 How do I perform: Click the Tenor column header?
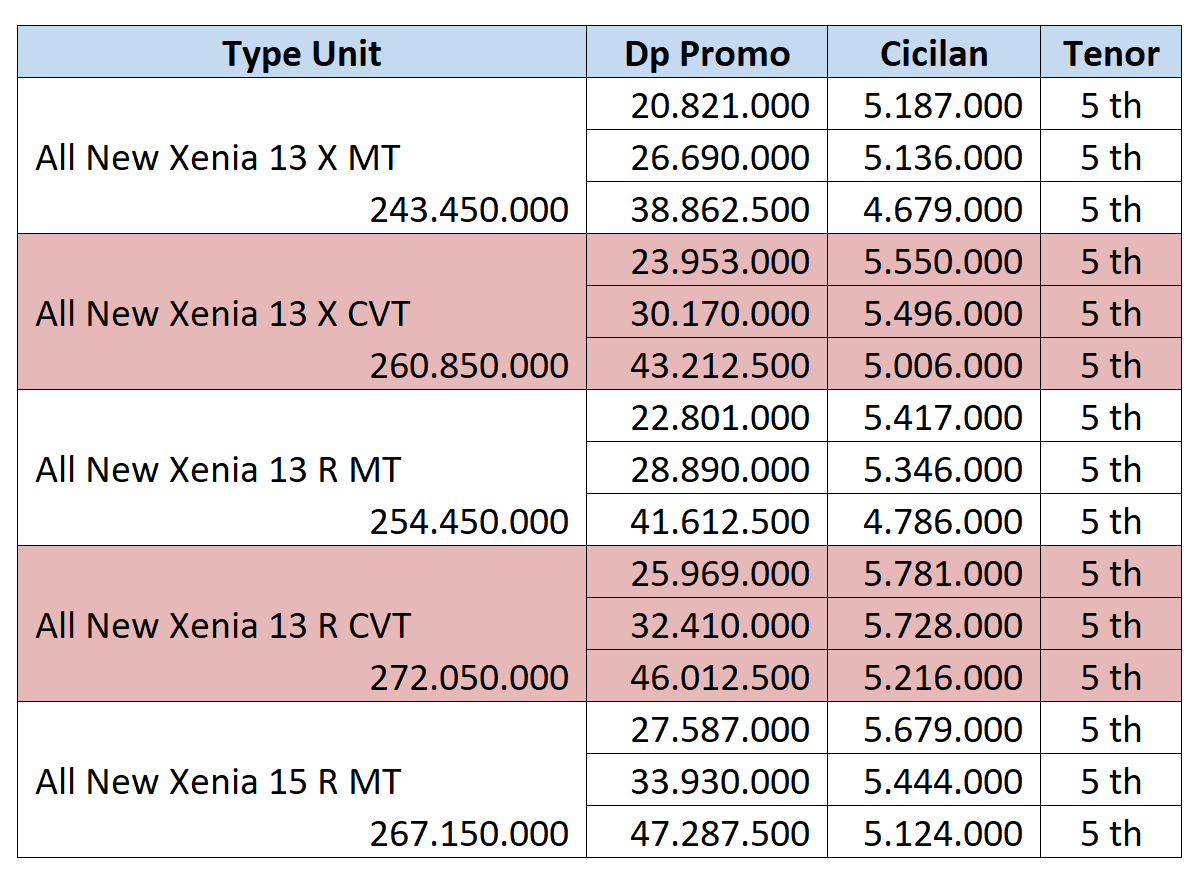[x=1111, y=53]
